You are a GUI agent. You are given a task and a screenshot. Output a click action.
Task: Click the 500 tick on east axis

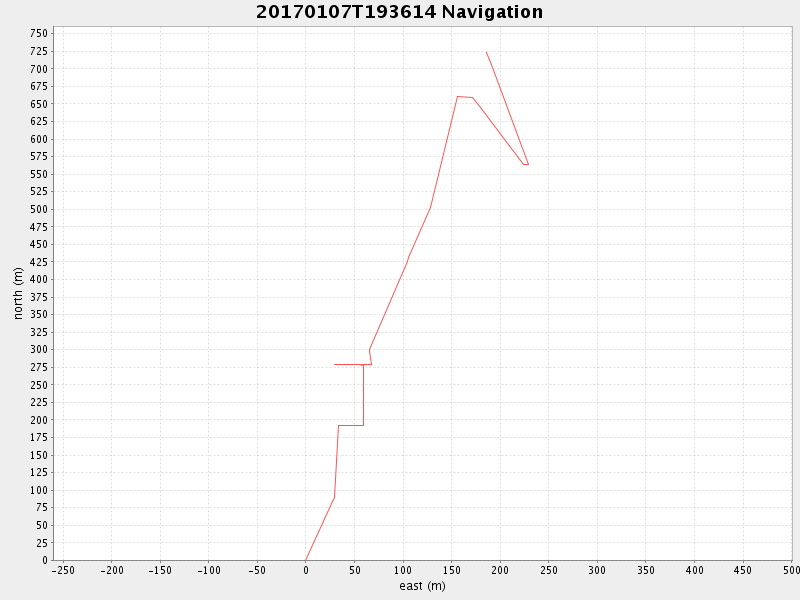coord(790,570)
